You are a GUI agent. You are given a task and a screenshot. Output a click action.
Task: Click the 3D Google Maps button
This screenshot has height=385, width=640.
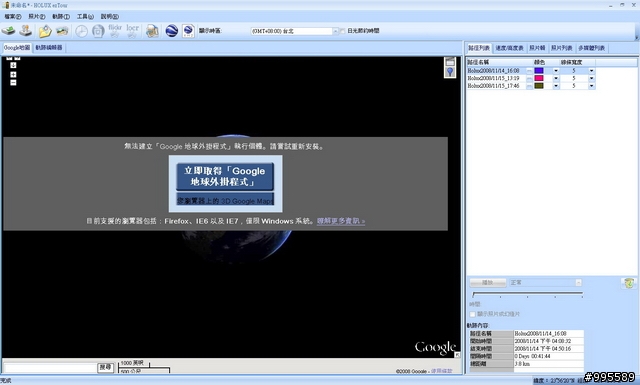tap(225, 200)
